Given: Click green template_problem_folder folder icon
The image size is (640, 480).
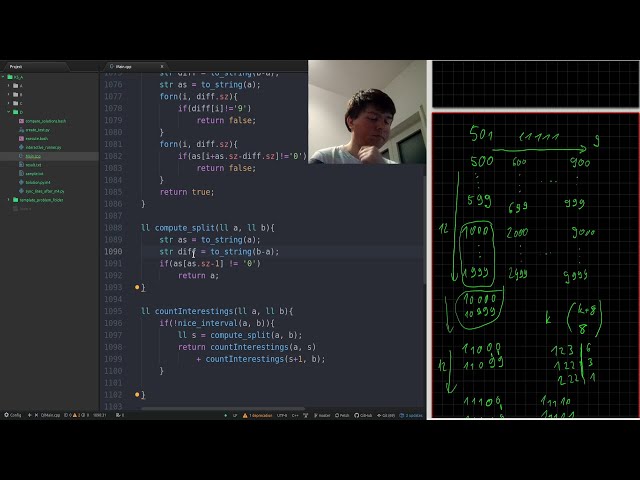Looking at the screenshot, I should [16, 200].
